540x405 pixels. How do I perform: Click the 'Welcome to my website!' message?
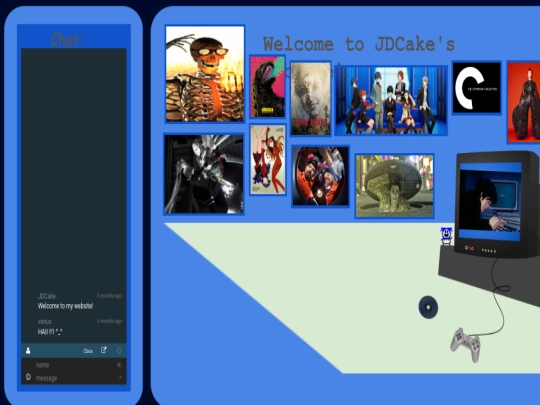[x=65, y=306]
